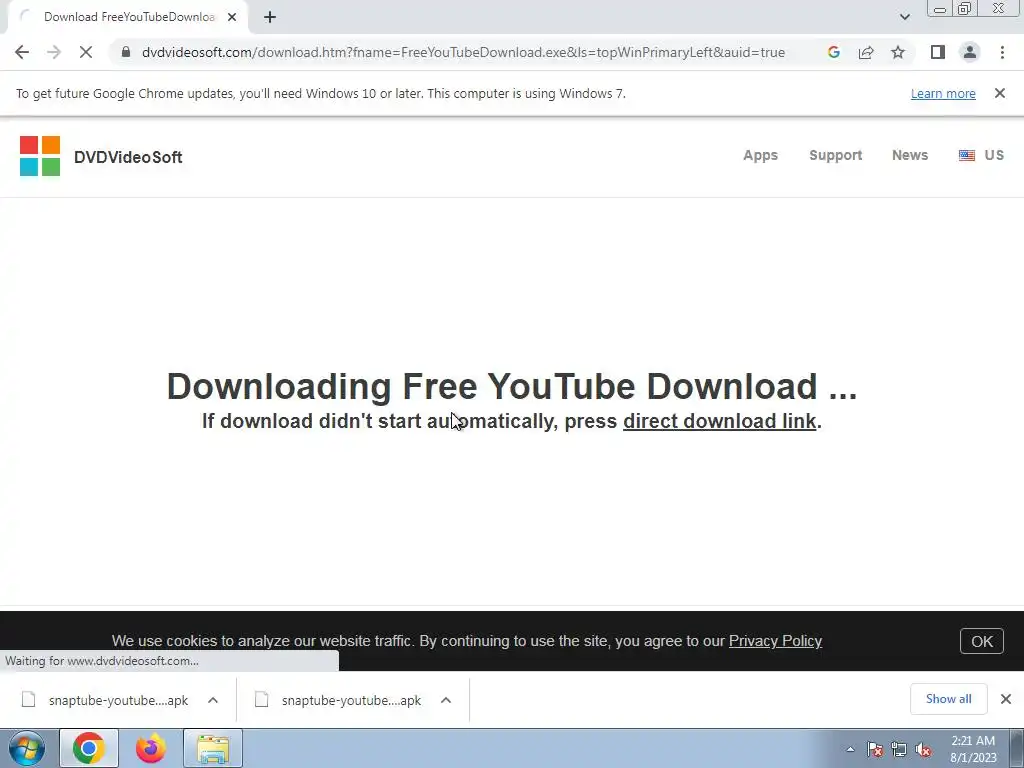This screenshot has width=1024, height=768.
Task: Click the DVDVideoSoft colored squares logo
Action: 40,156
